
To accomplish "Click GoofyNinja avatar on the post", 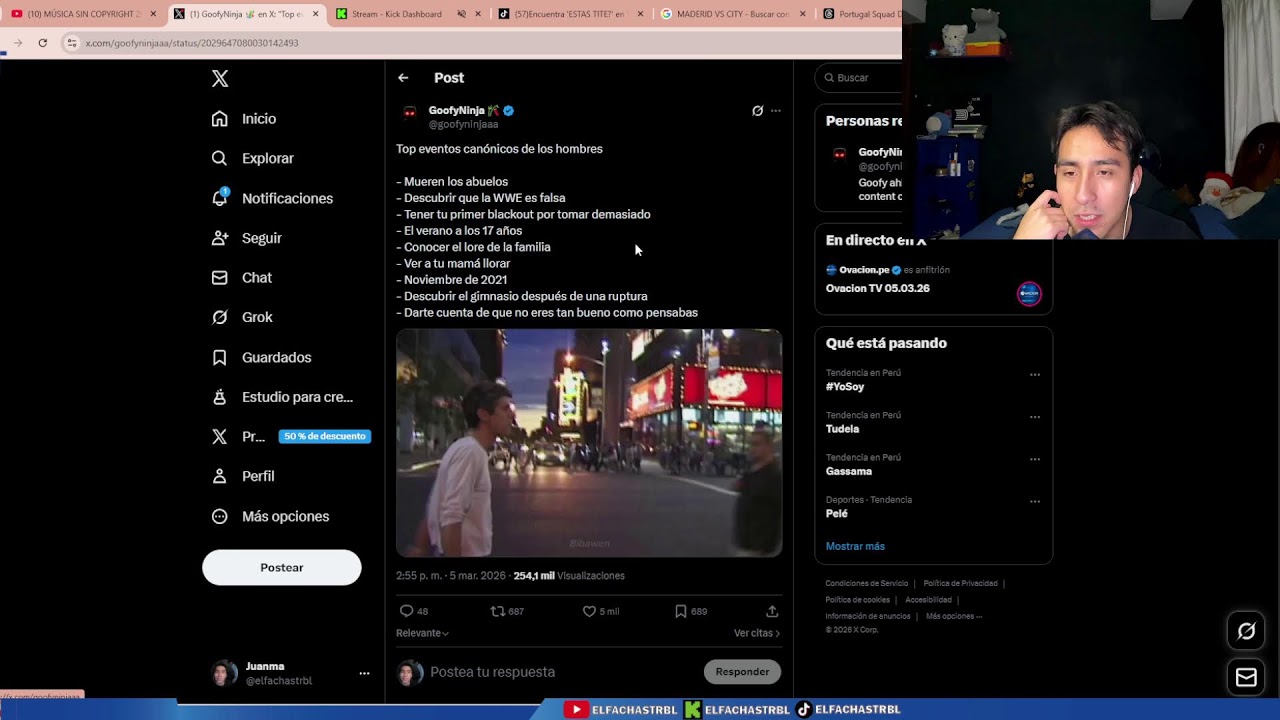I will (x=409, y=113).
